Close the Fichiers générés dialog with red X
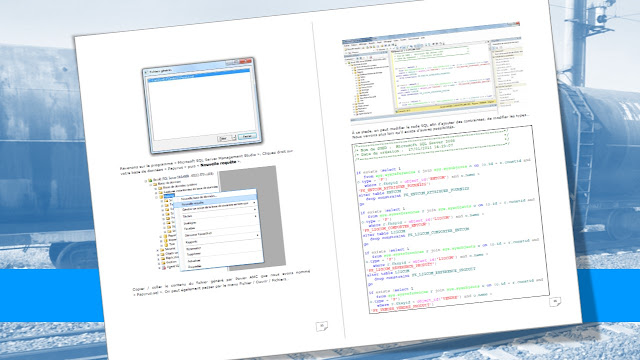The image size is (640, 360). 245,61
